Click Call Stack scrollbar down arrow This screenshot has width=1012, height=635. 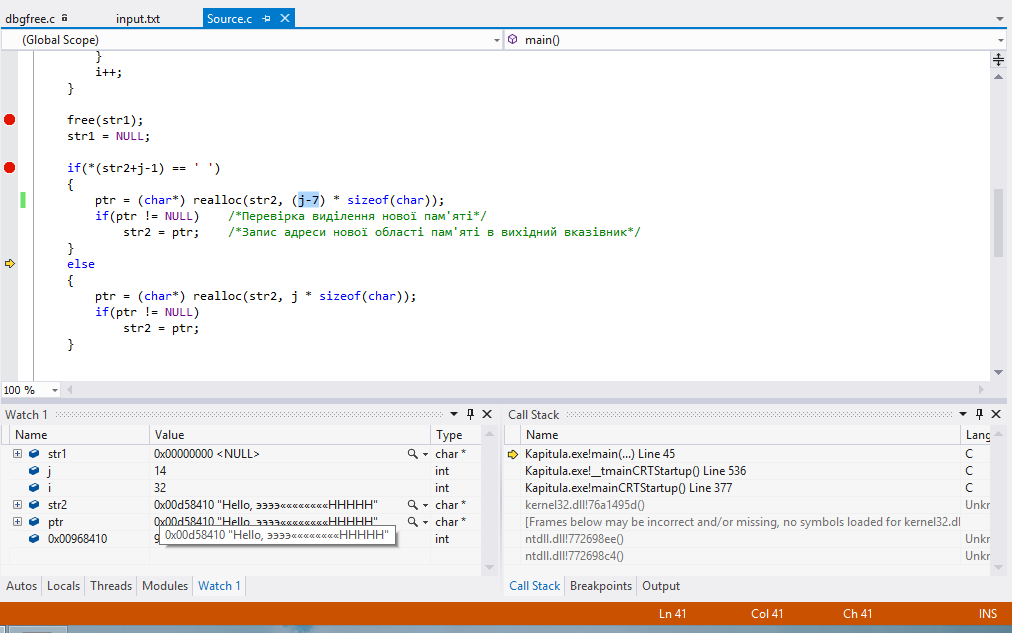pyautogui.click(x=998, y=568)
